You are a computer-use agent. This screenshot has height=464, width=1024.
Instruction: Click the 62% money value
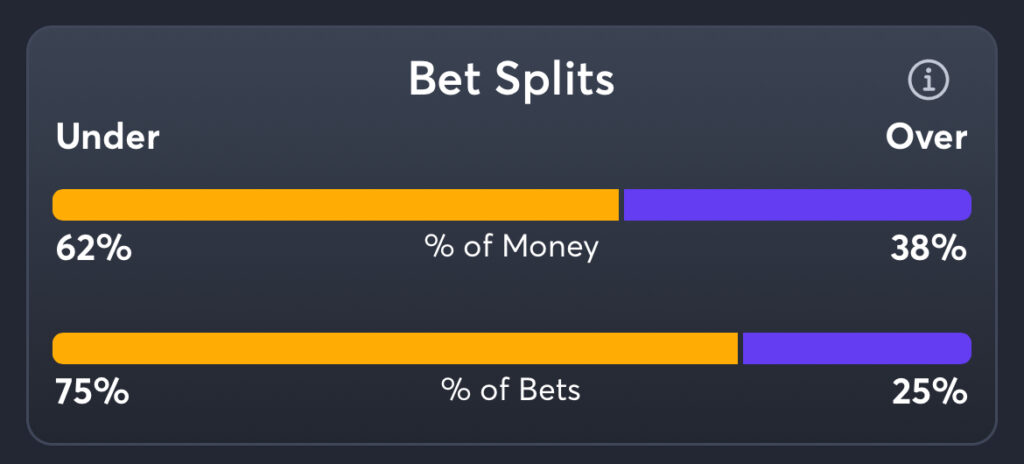tap(93, 248)
